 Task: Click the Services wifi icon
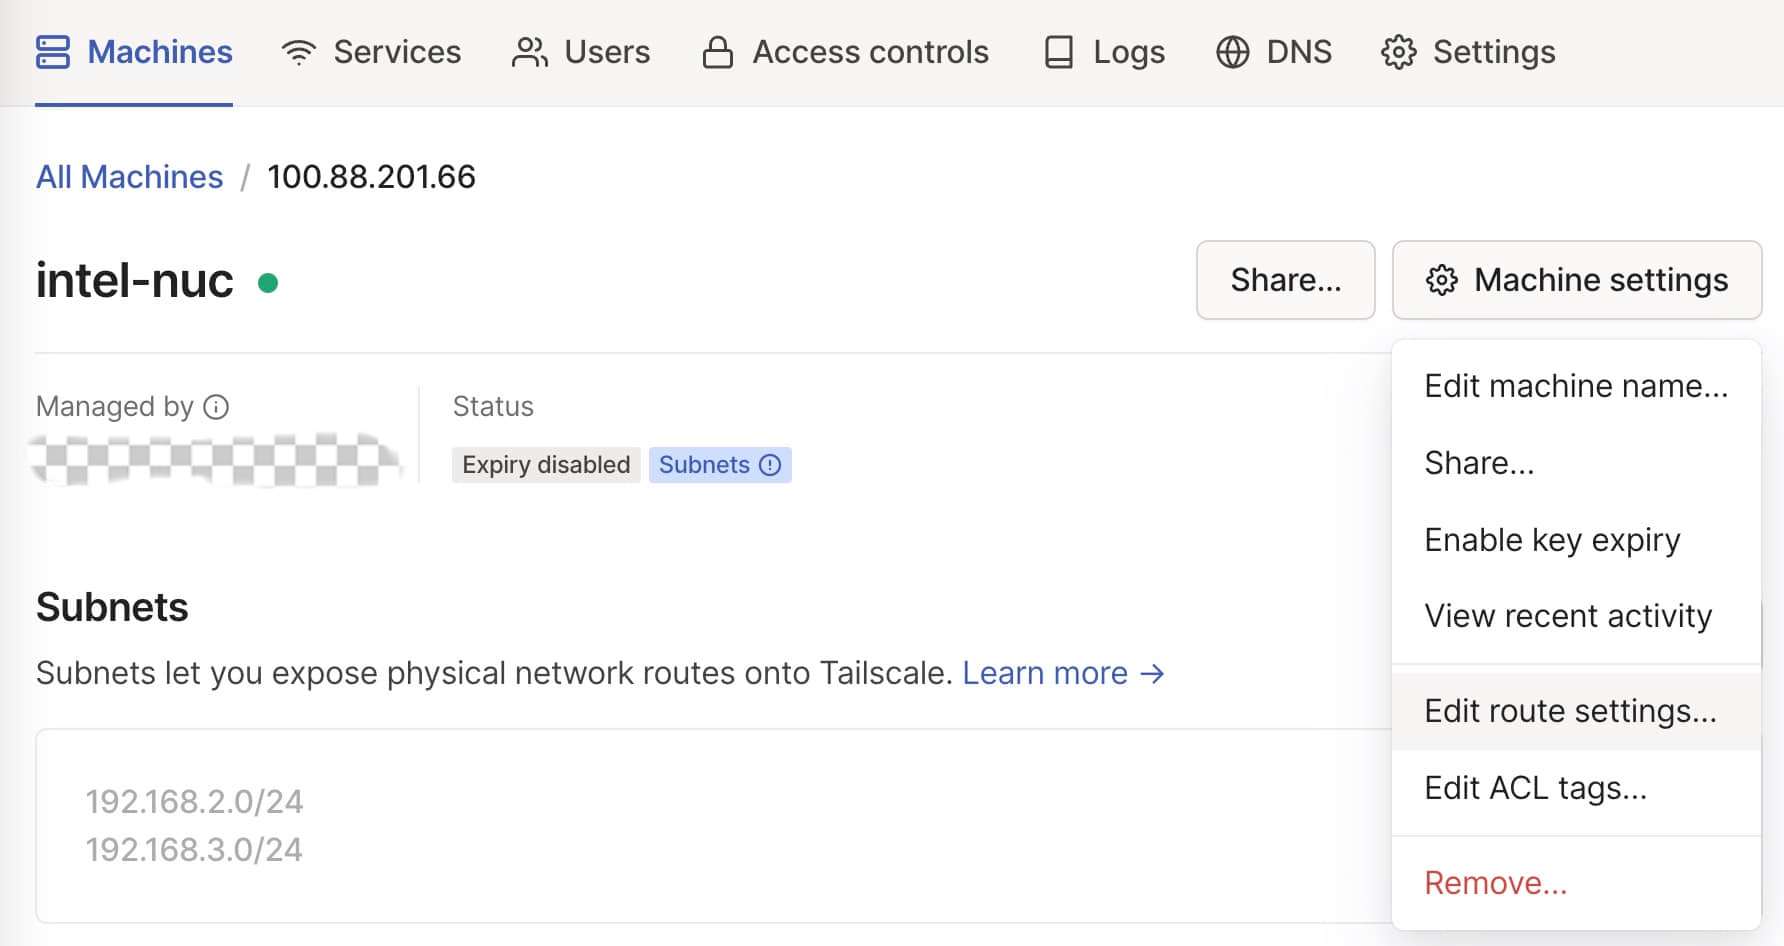[x=299, y=52]
